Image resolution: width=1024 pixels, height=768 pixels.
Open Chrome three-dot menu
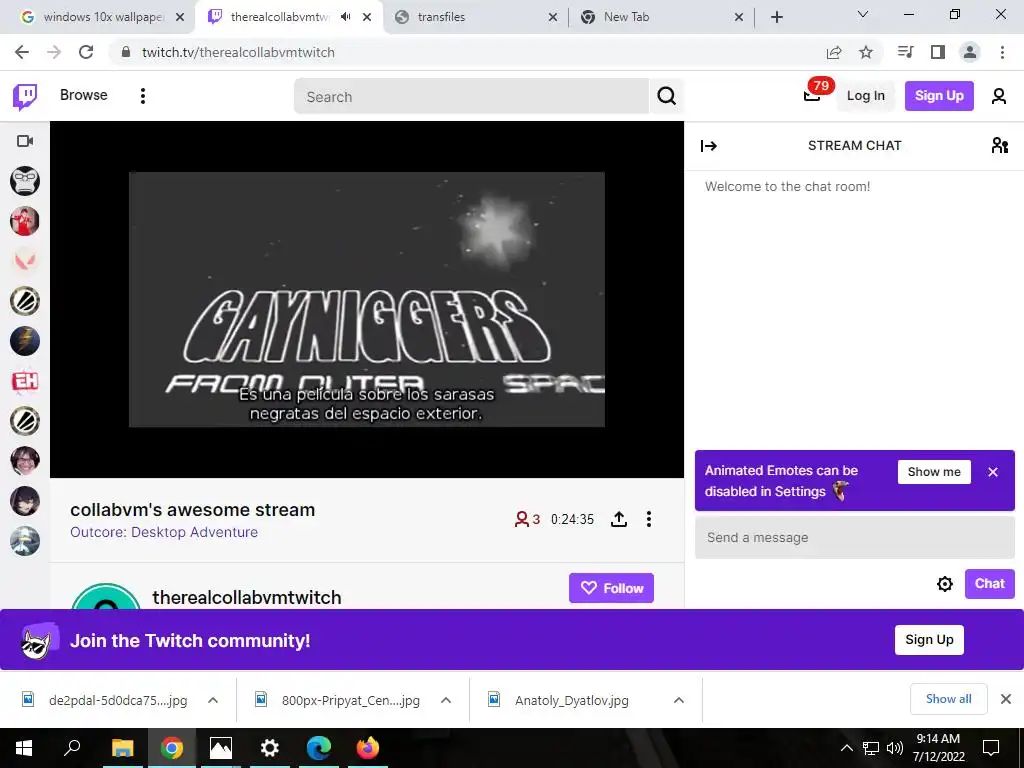(1002, 52)
